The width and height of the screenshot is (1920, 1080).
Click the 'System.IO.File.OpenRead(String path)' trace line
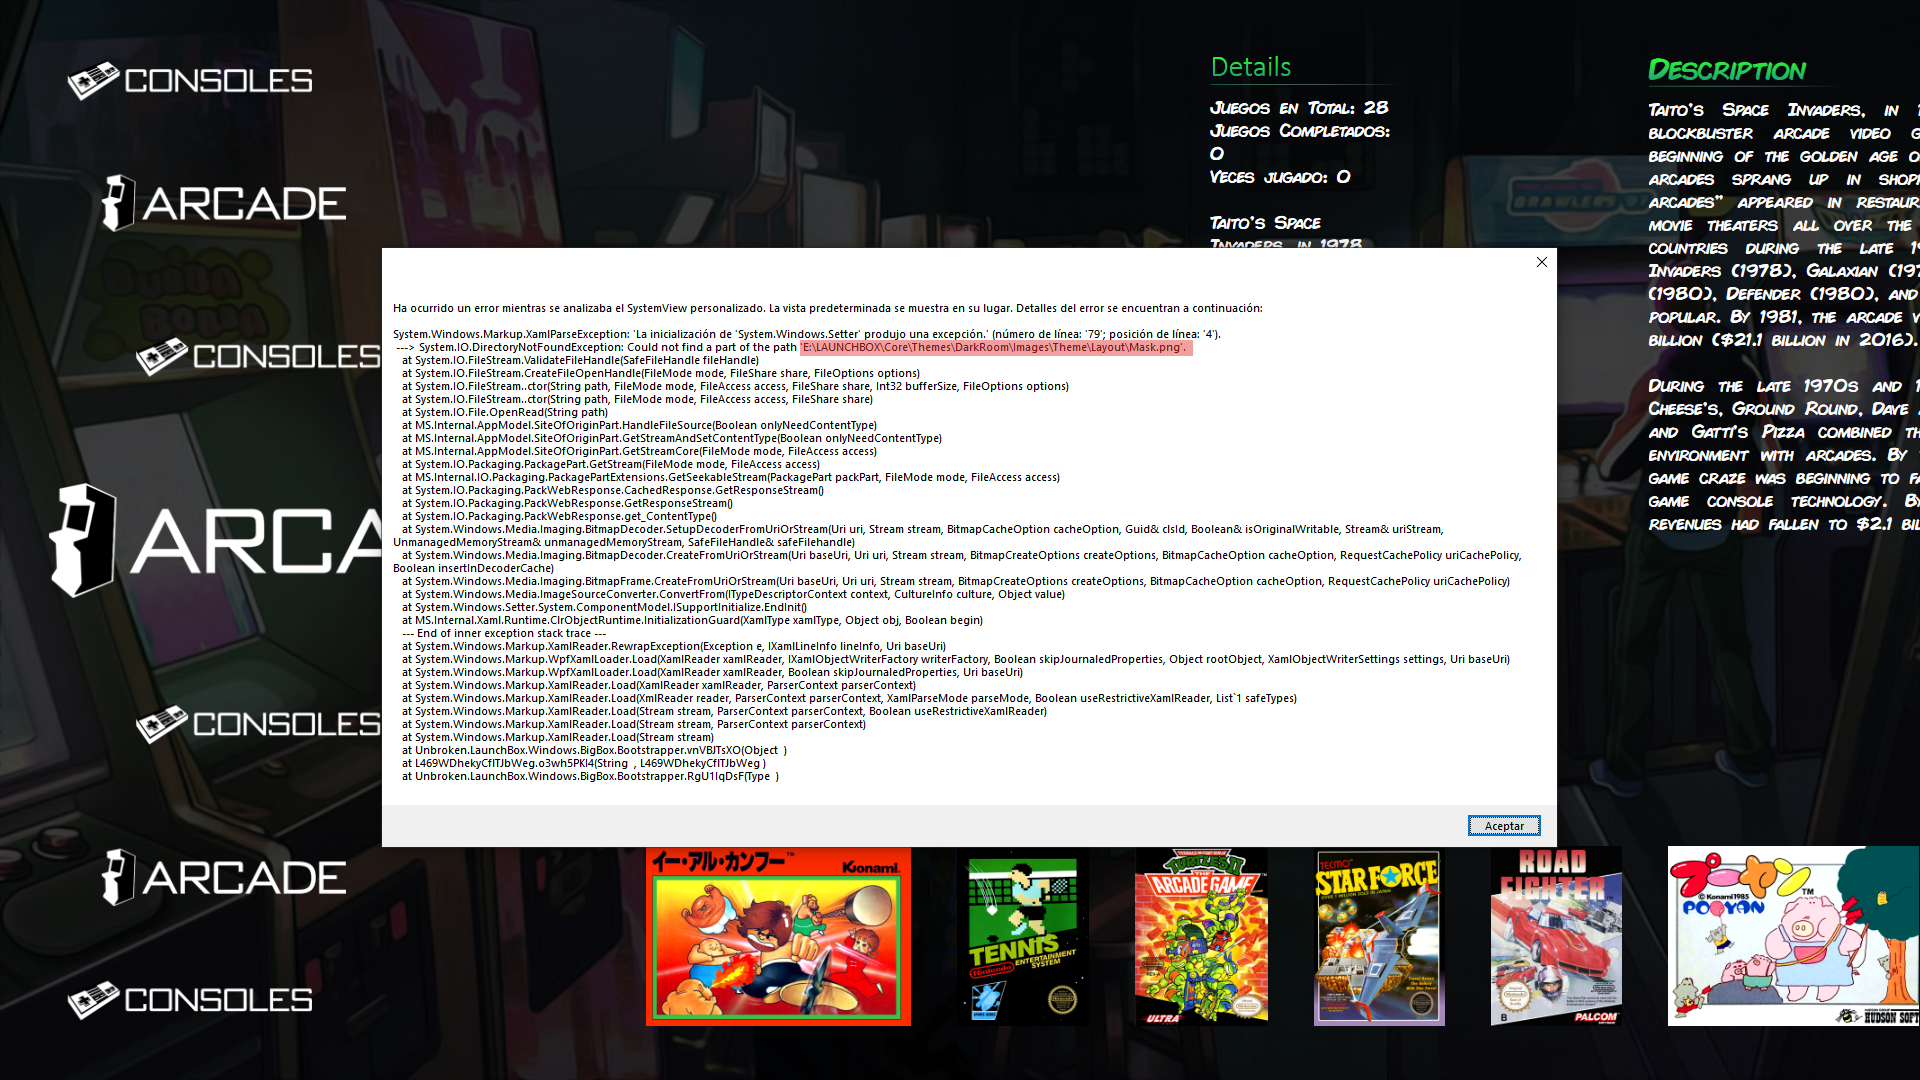[505, 412]
